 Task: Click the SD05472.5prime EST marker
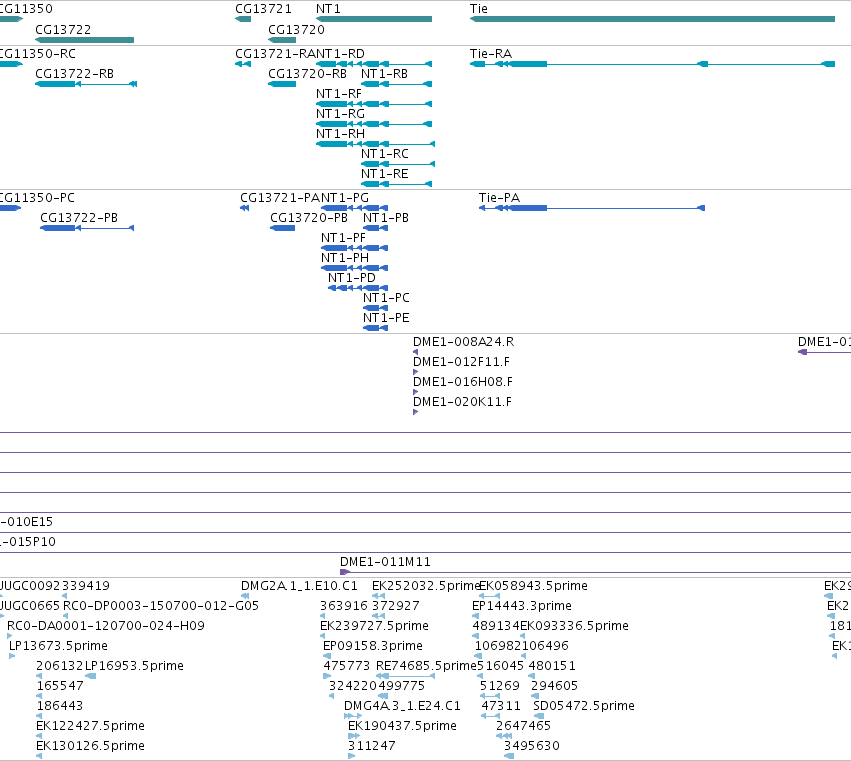pos(538,716)
